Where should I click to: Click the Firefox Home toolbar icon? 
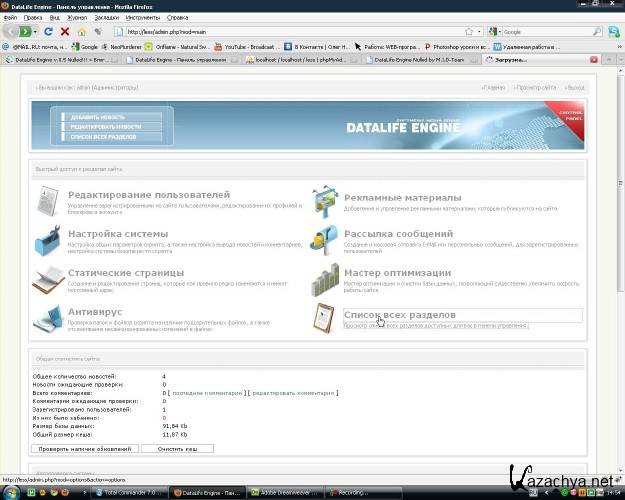[x=82, y=32]
